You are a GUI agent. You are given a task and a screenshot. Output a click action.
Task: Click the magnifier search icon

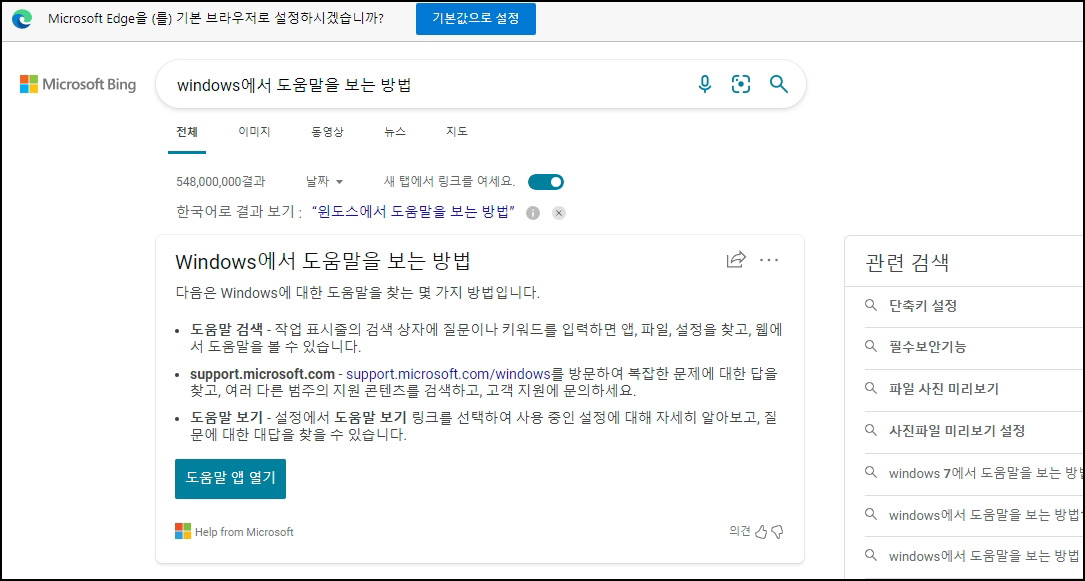[x=779, y=84]
